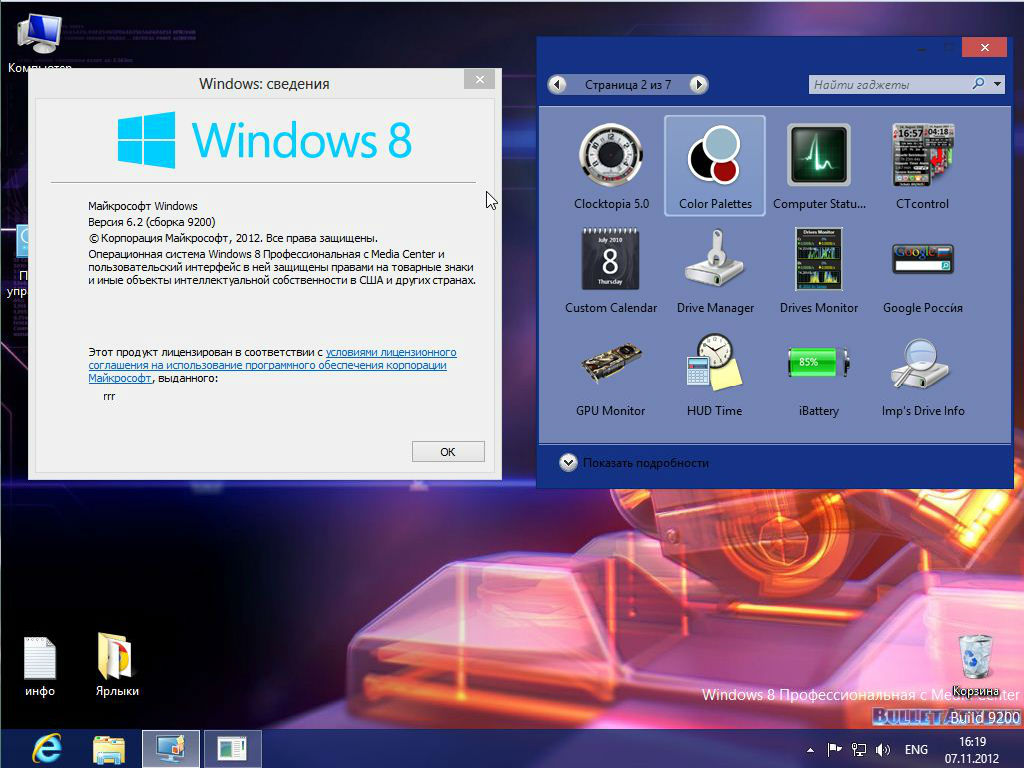Image resolution: width=1024 pixels, height=768 pixels.
Task: Go to the next gadget page
Action: [x=698, y=84]
